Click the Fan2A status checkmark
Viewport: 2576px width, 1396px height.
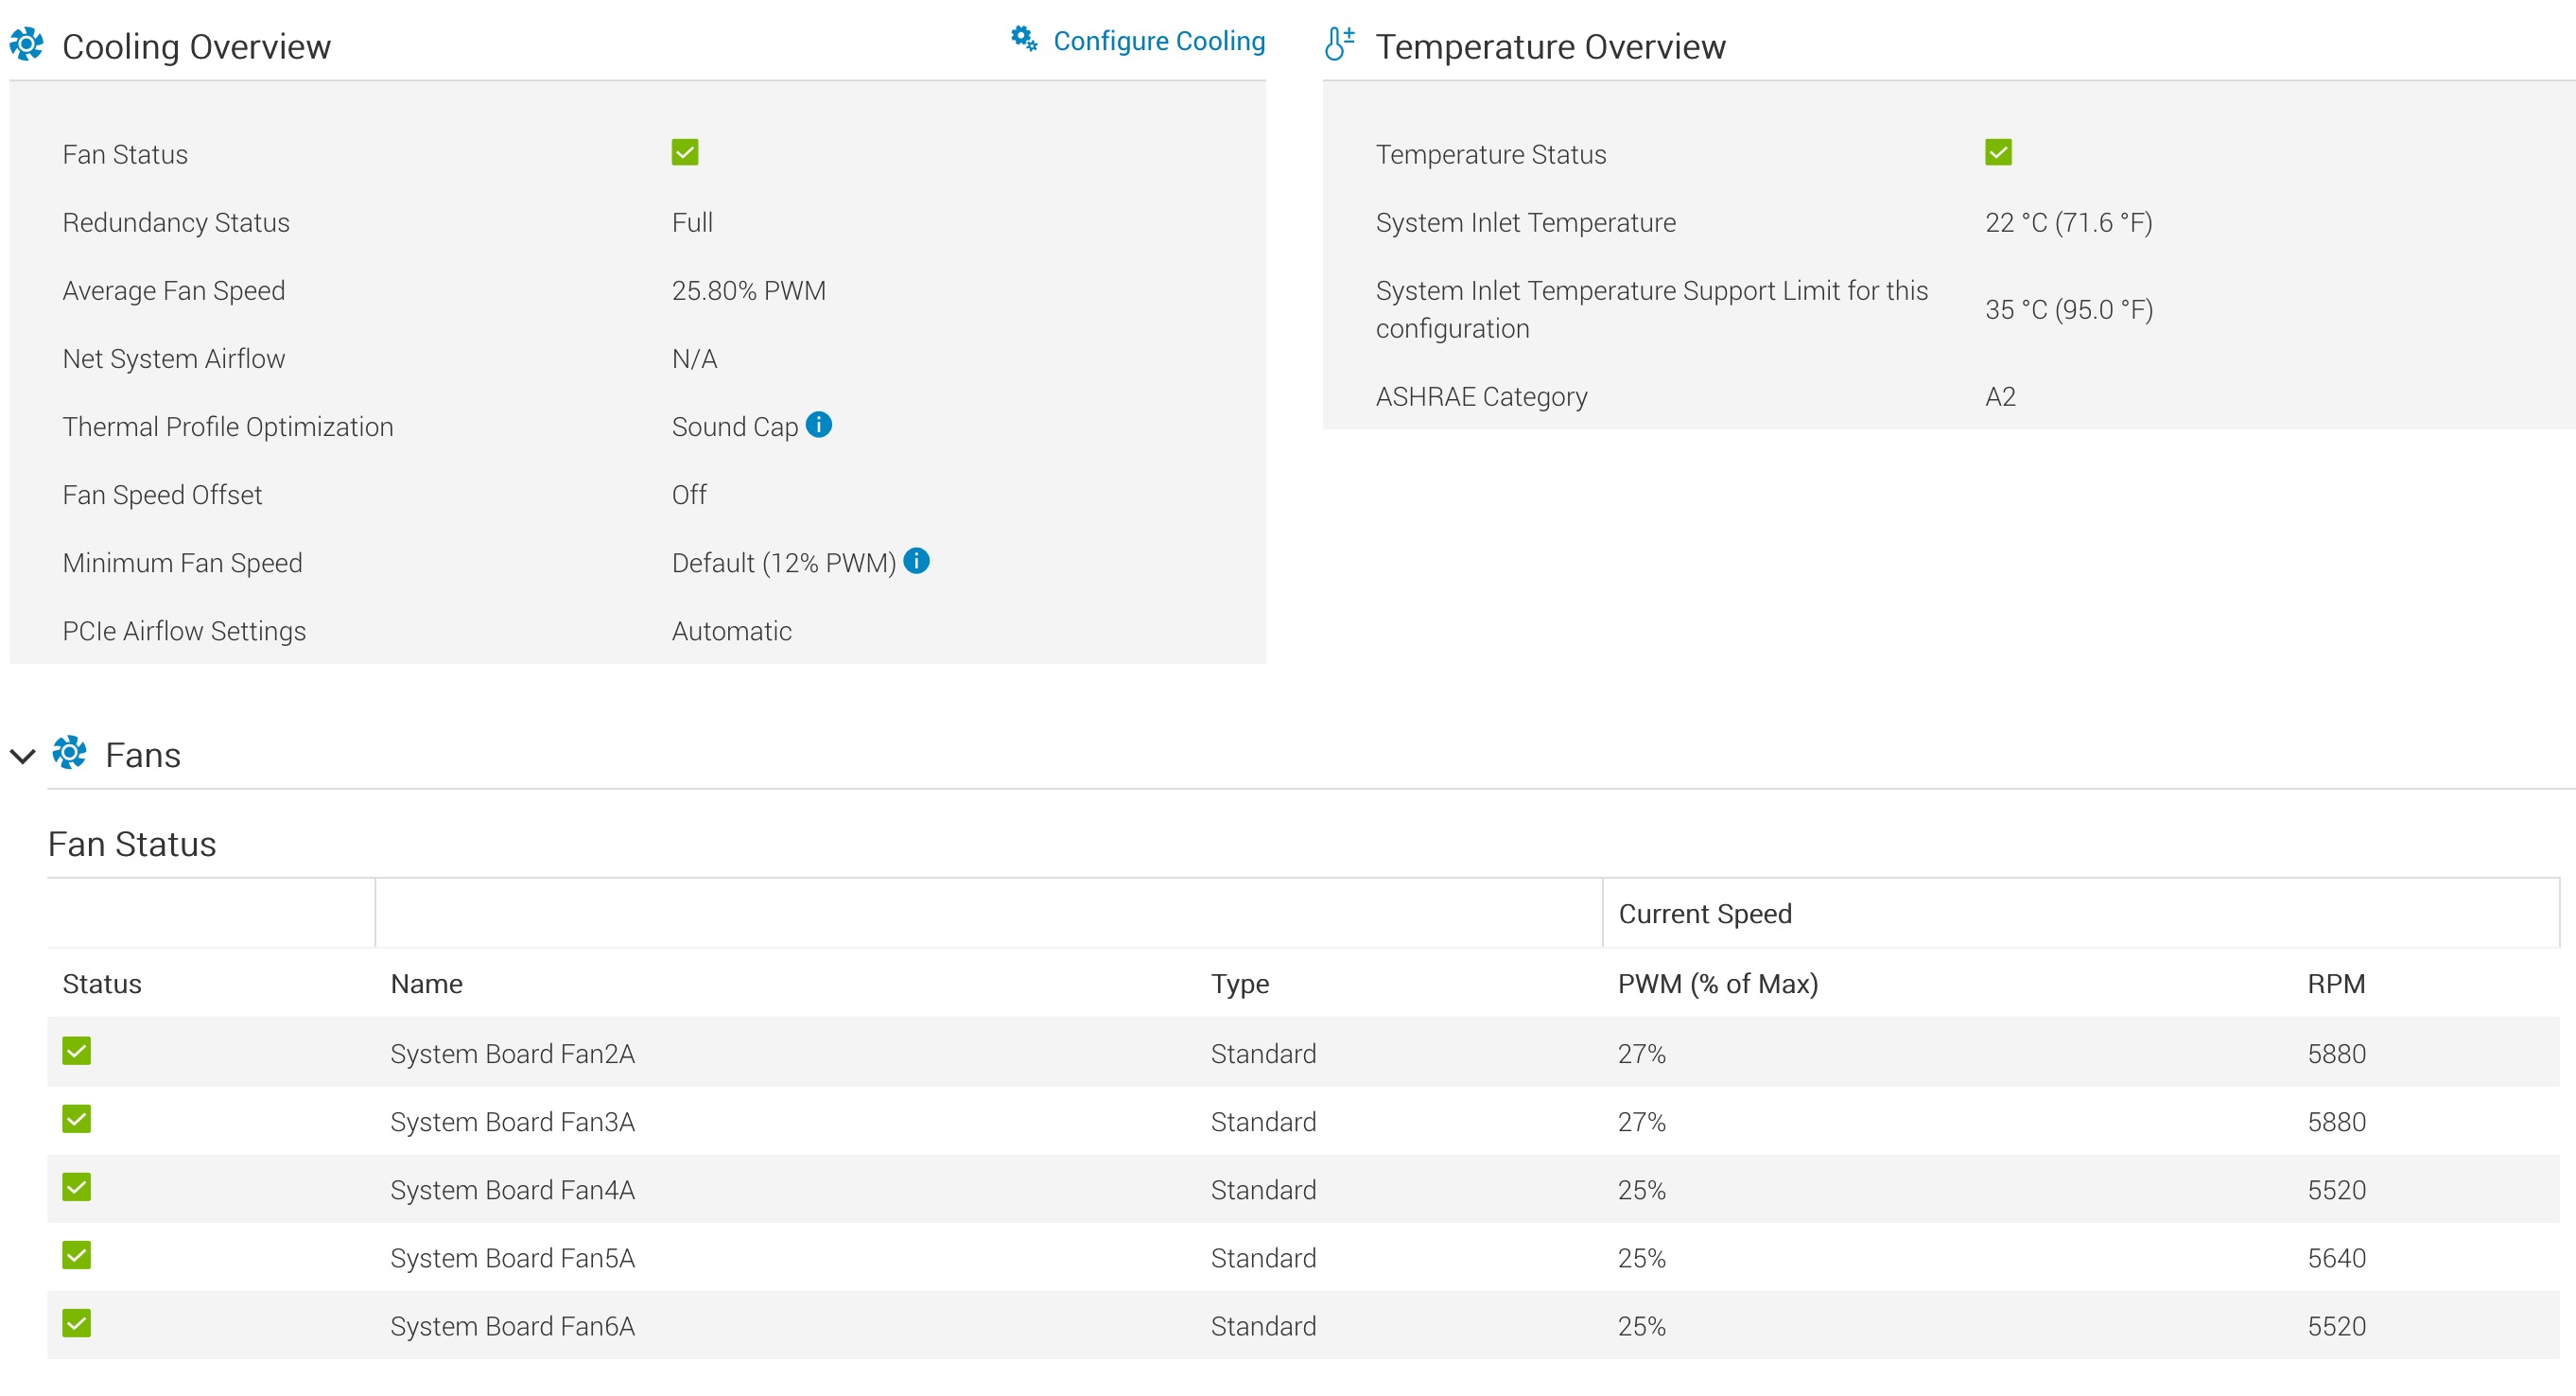pos(77,1051)
